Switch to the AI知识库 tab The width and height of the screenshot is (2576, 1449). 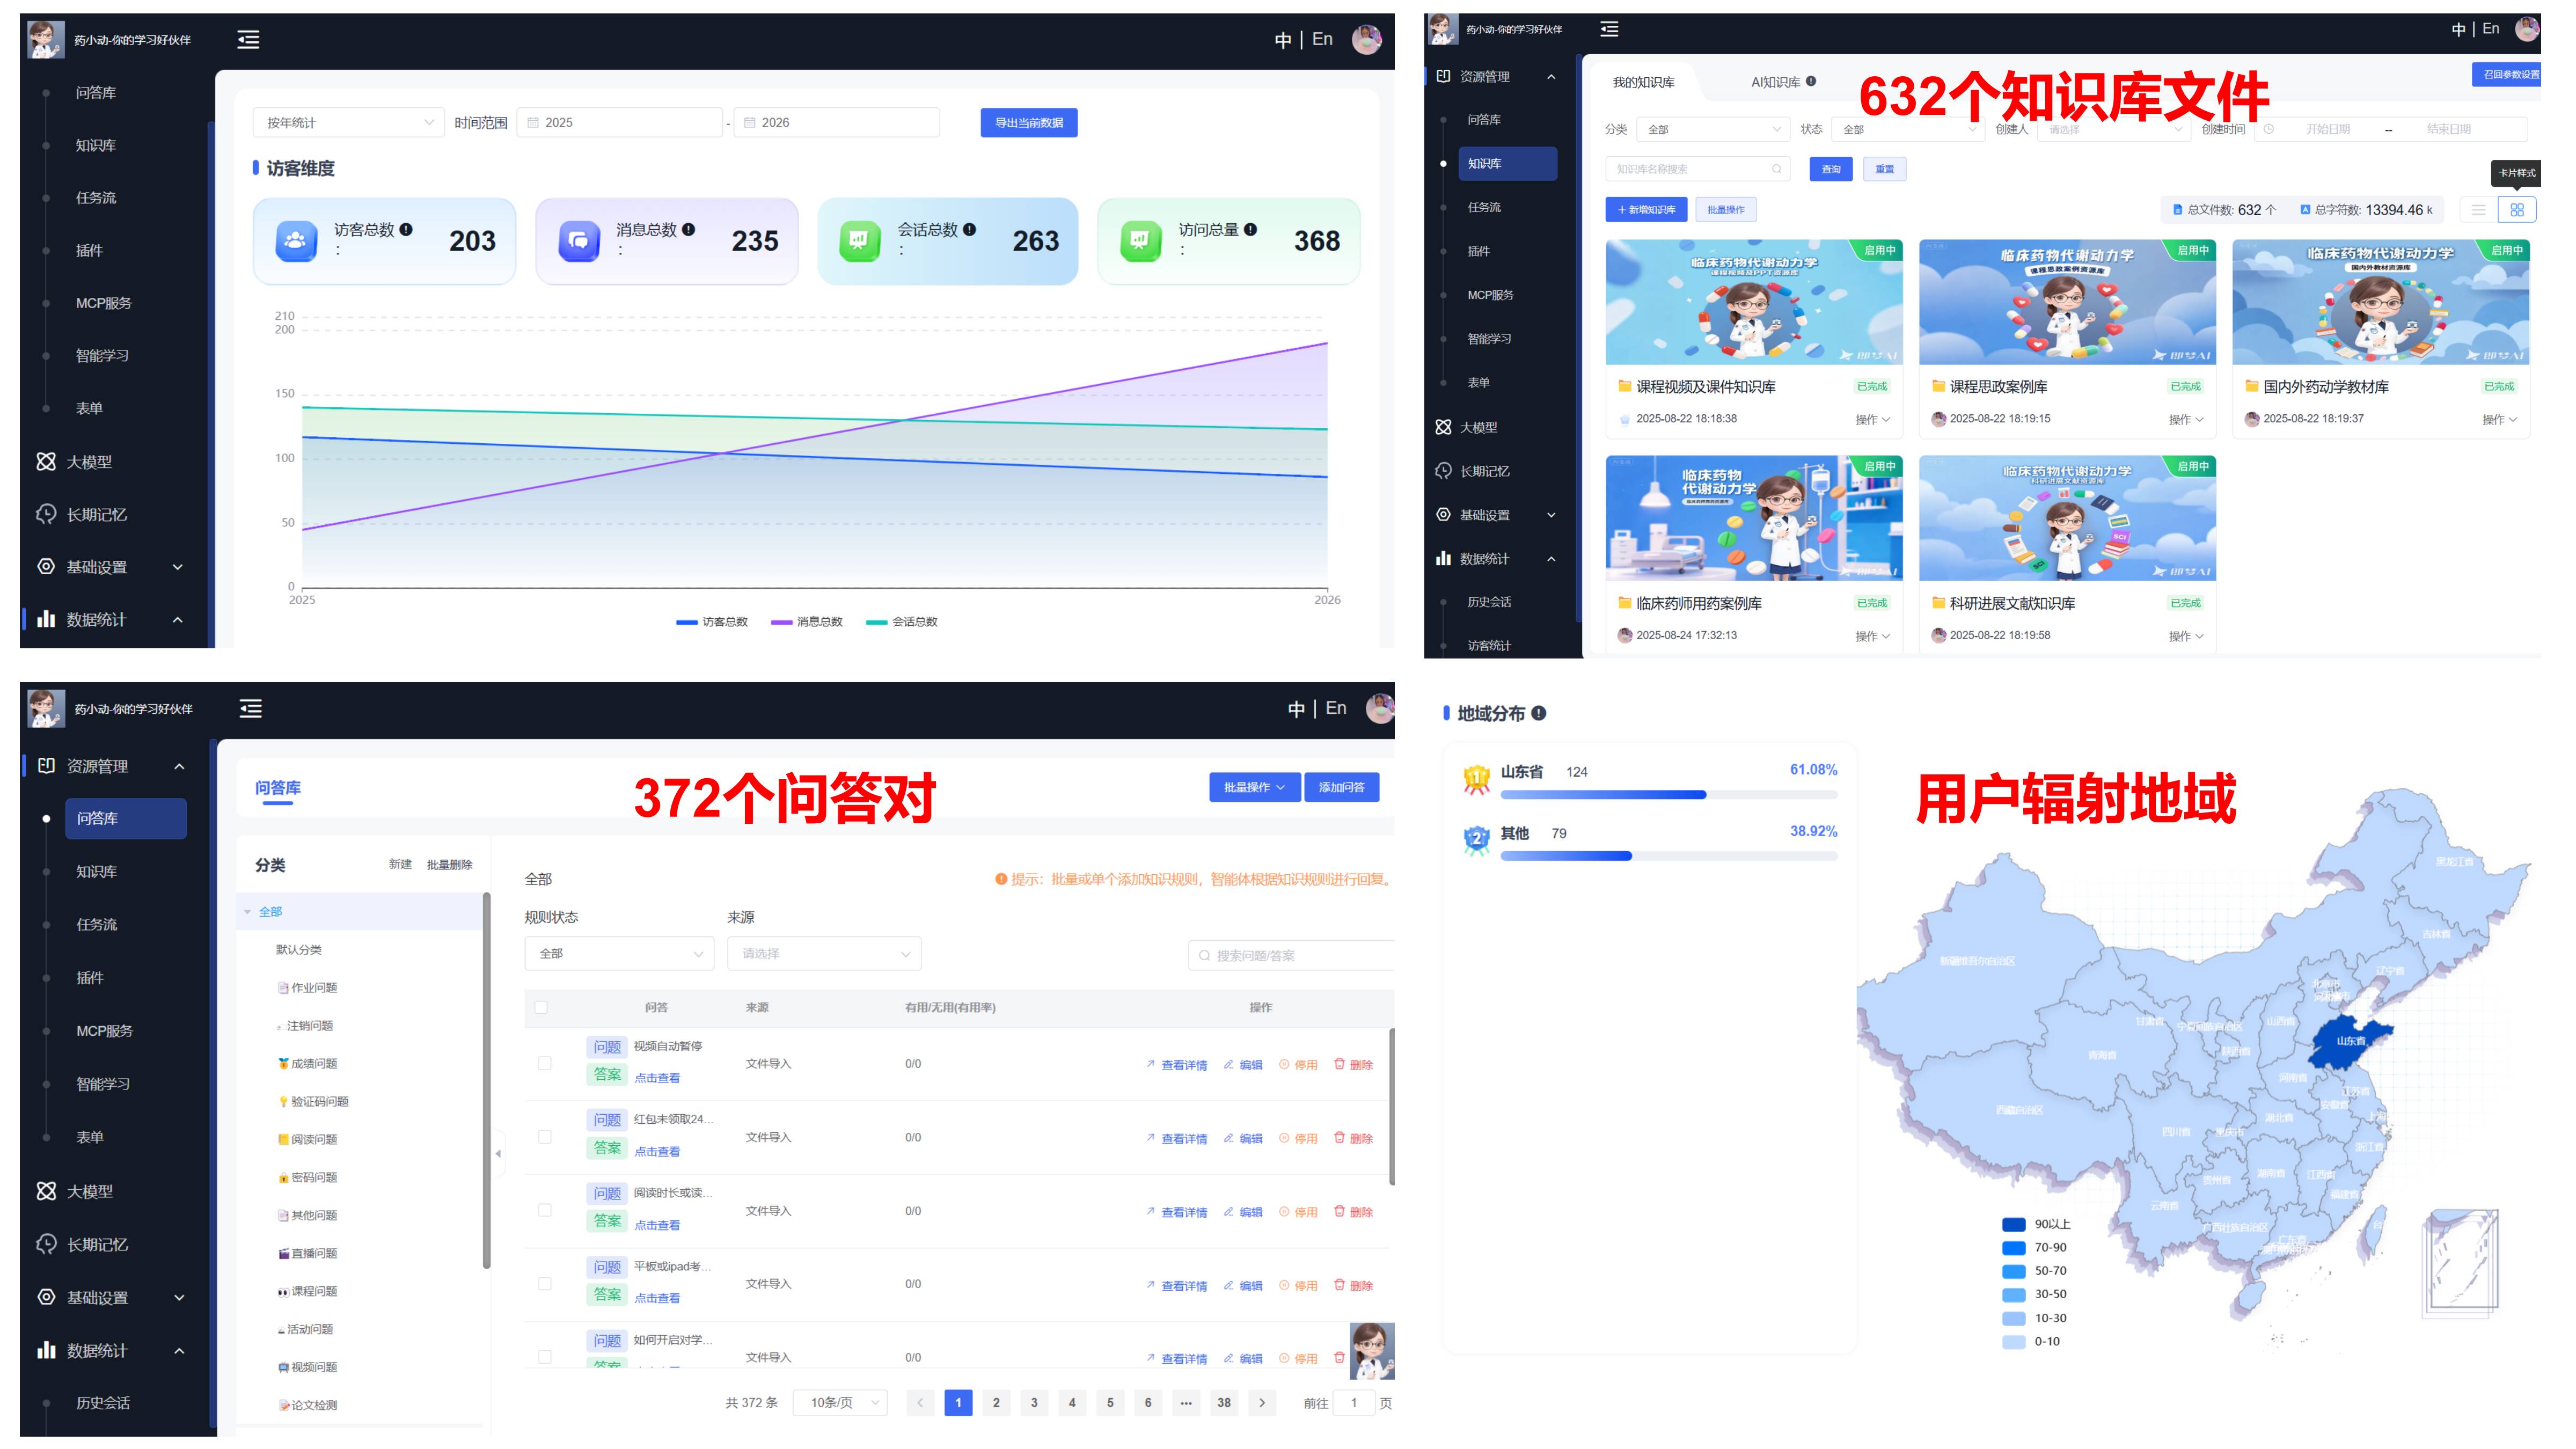point(1775,82)
